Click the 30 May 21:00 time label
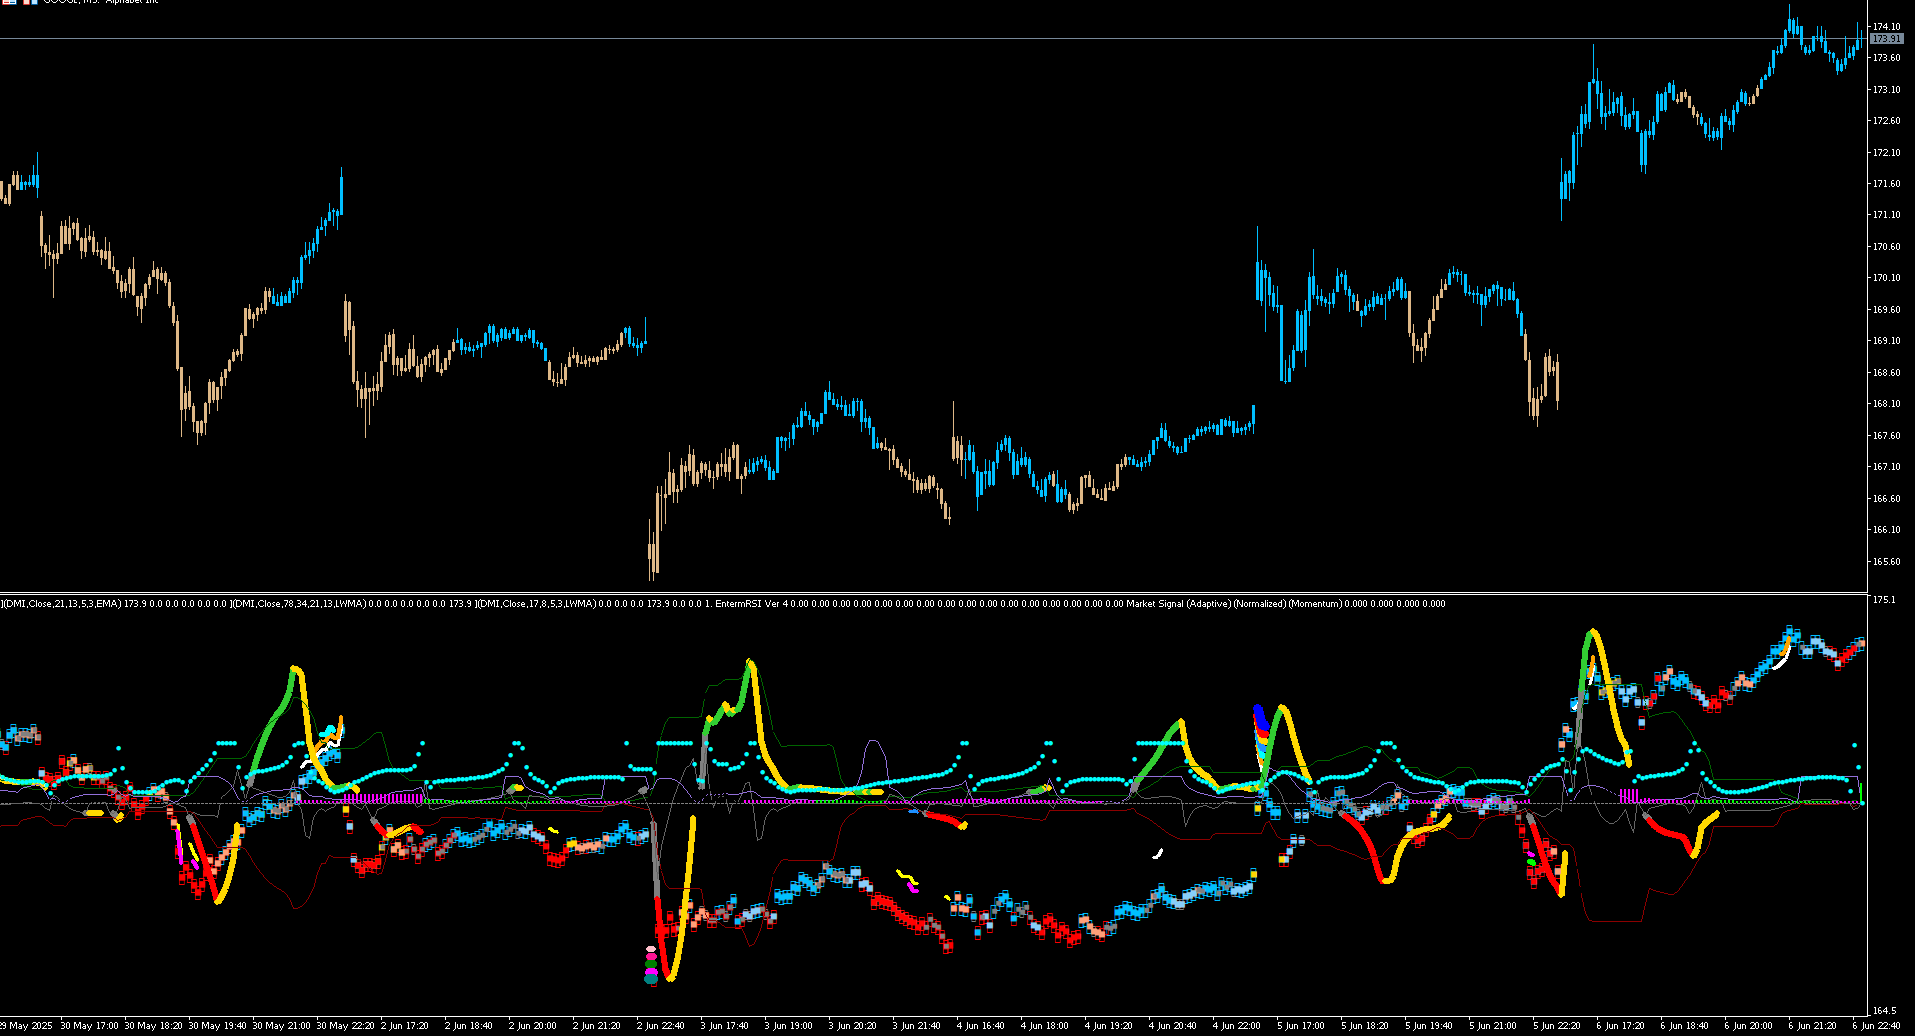1915x1036 pixels. [x=281, y=1026]
